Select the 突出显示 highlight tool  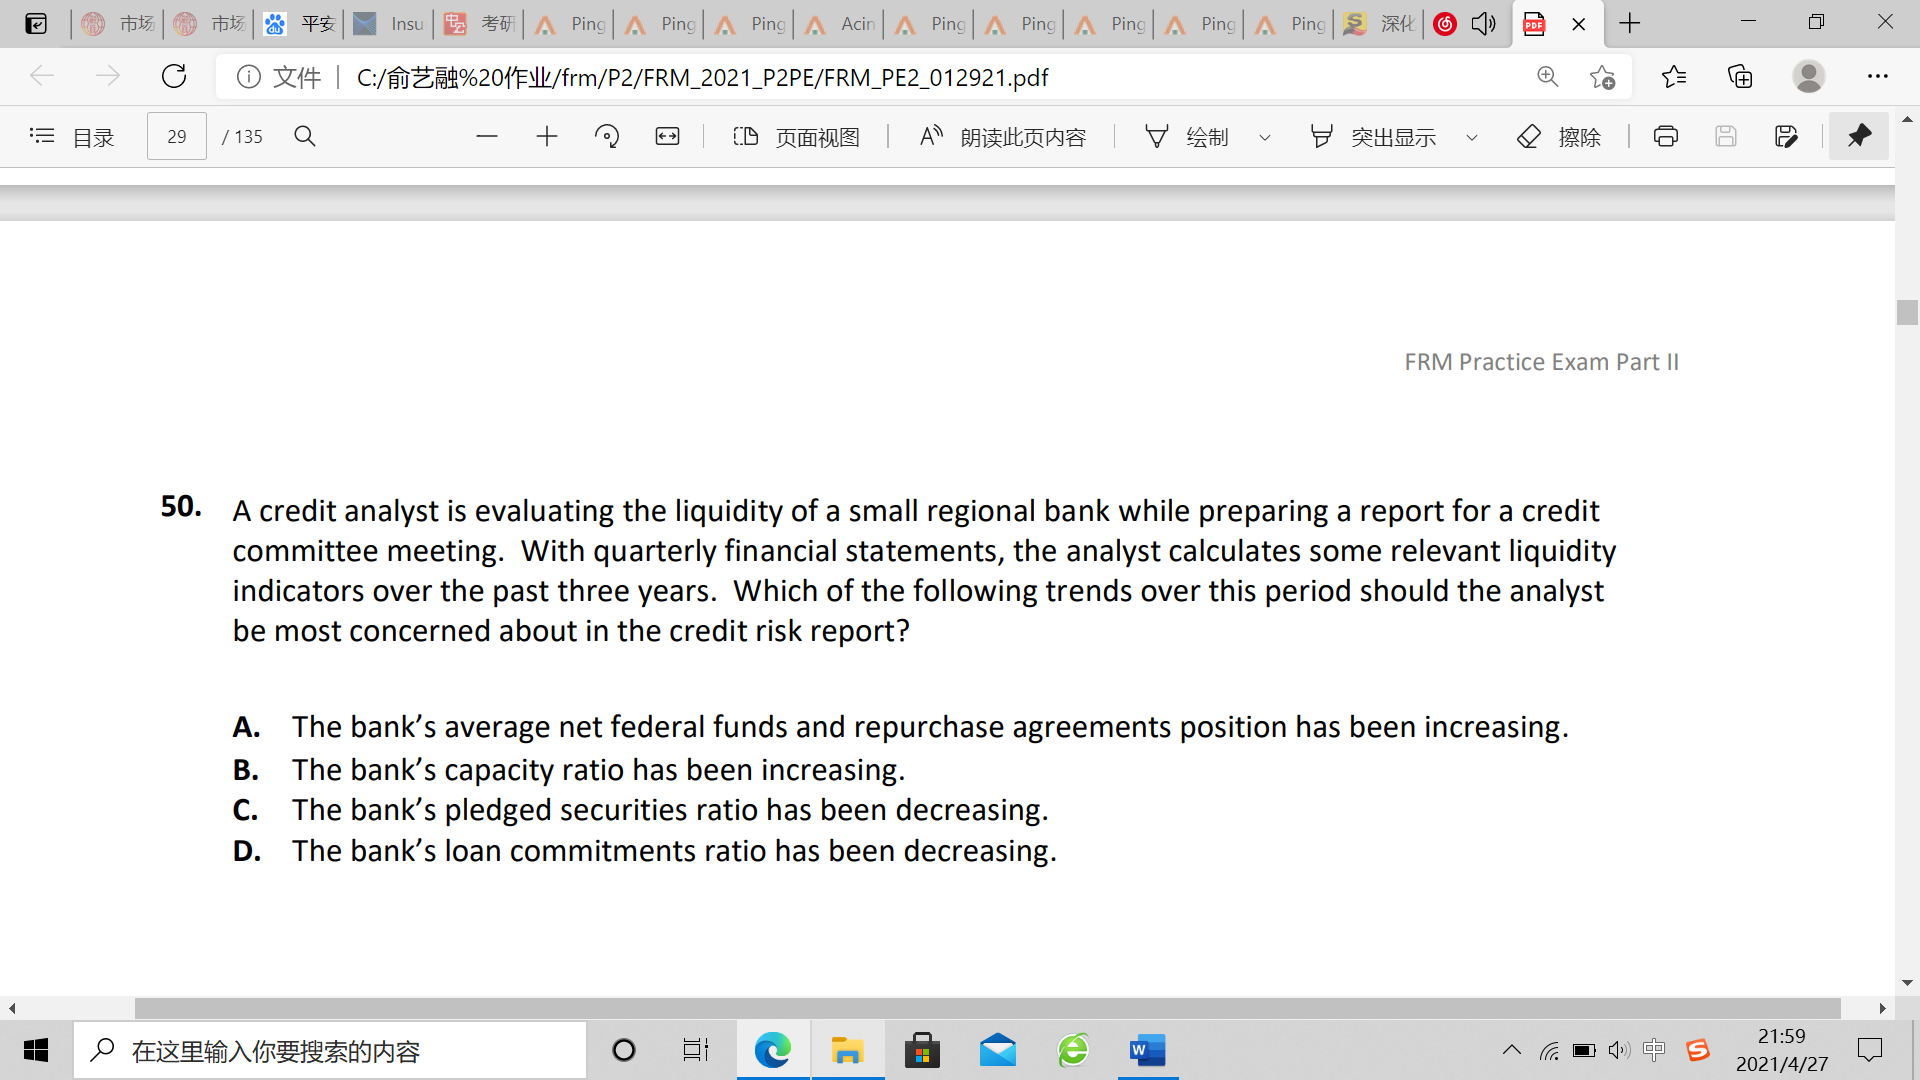(x=1373, y=137)
